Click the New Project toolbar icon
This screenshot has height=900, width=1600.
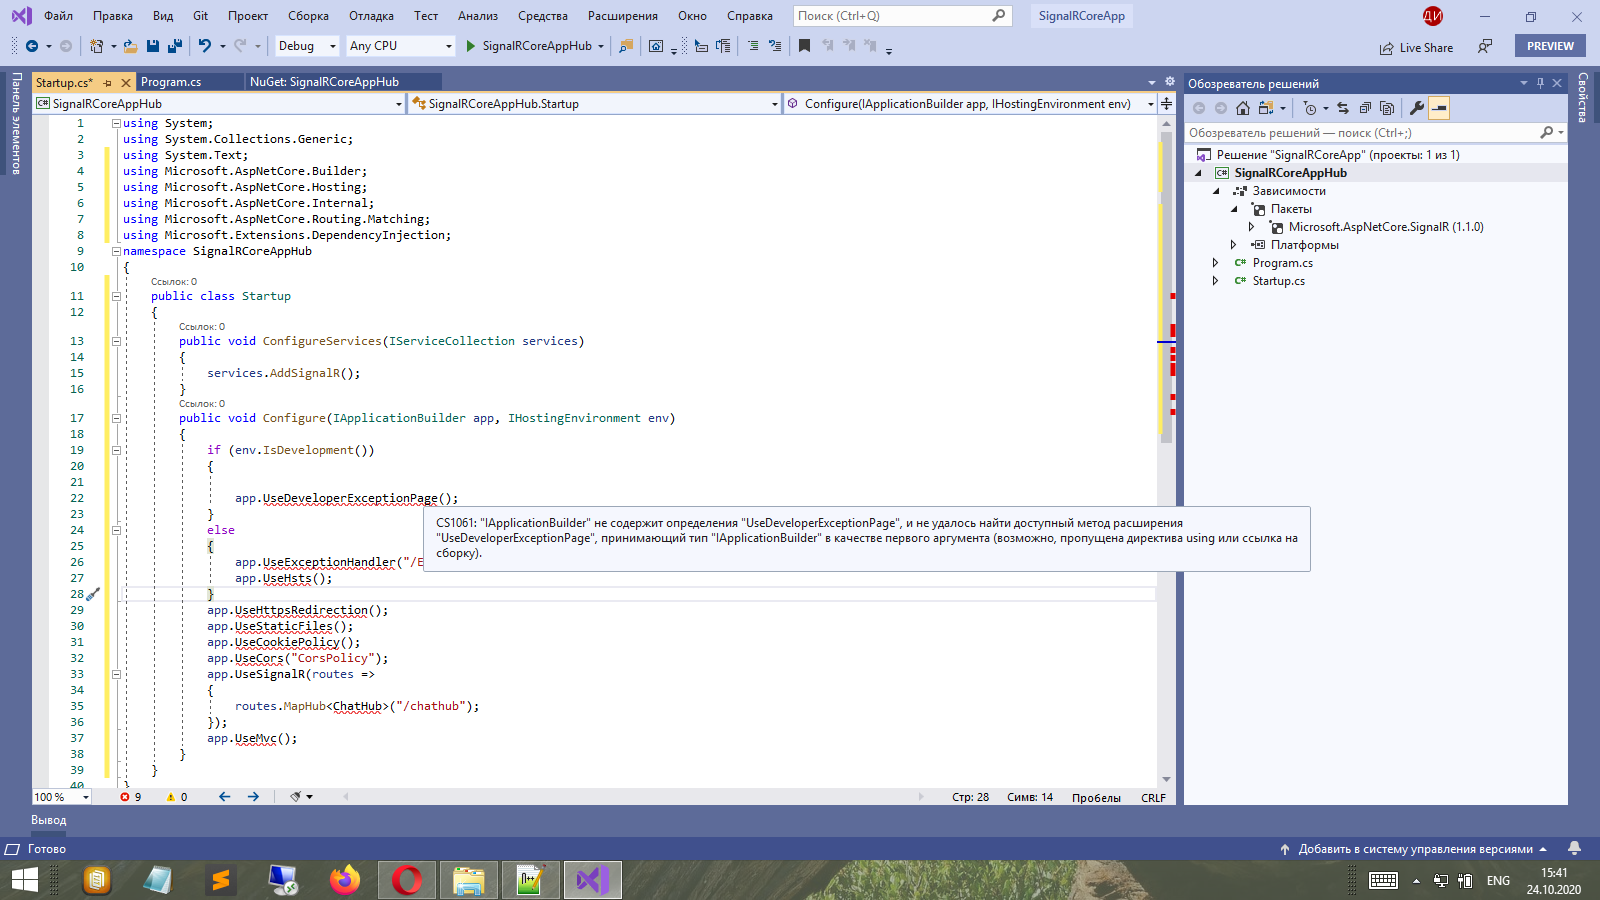point(96,46)
